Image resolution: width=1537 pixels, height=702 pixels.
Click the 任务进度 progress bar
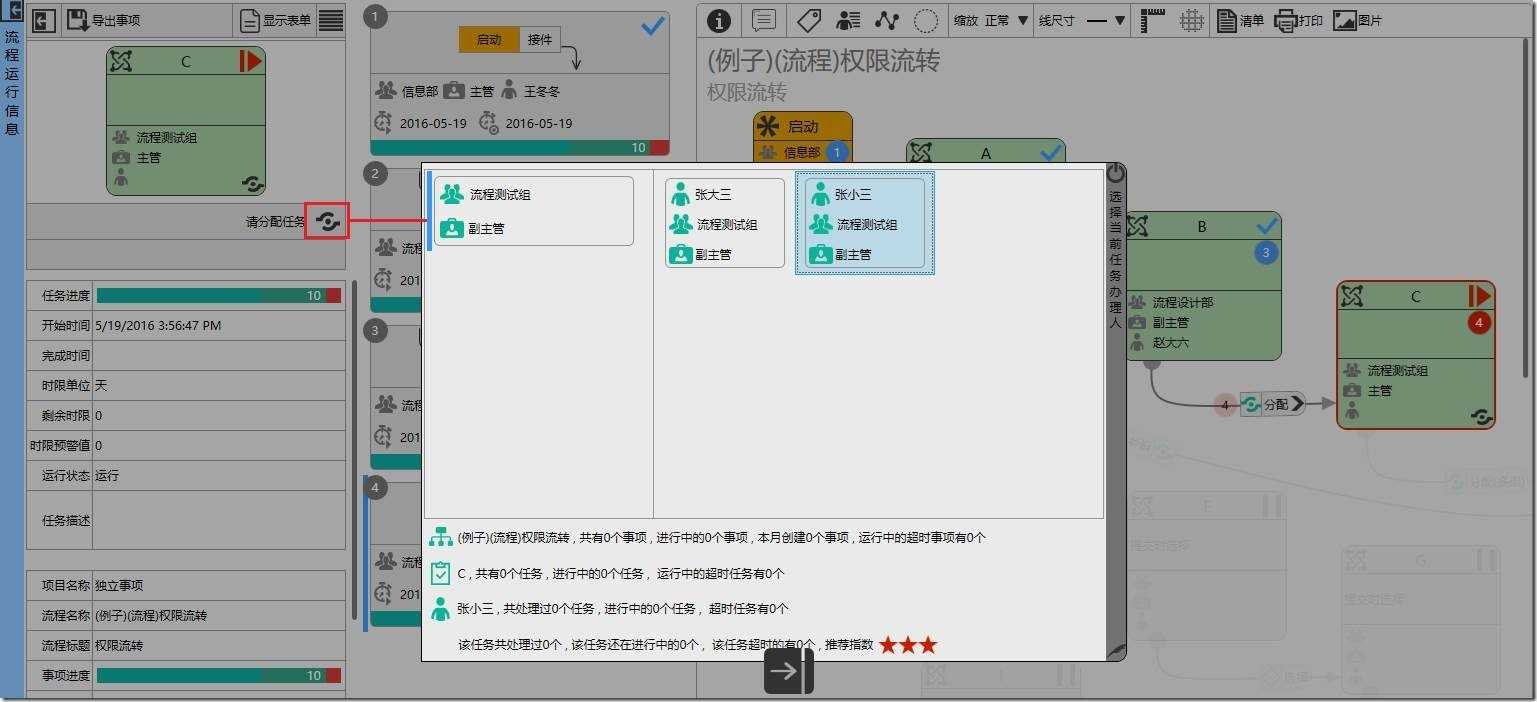tap(219, 295)
